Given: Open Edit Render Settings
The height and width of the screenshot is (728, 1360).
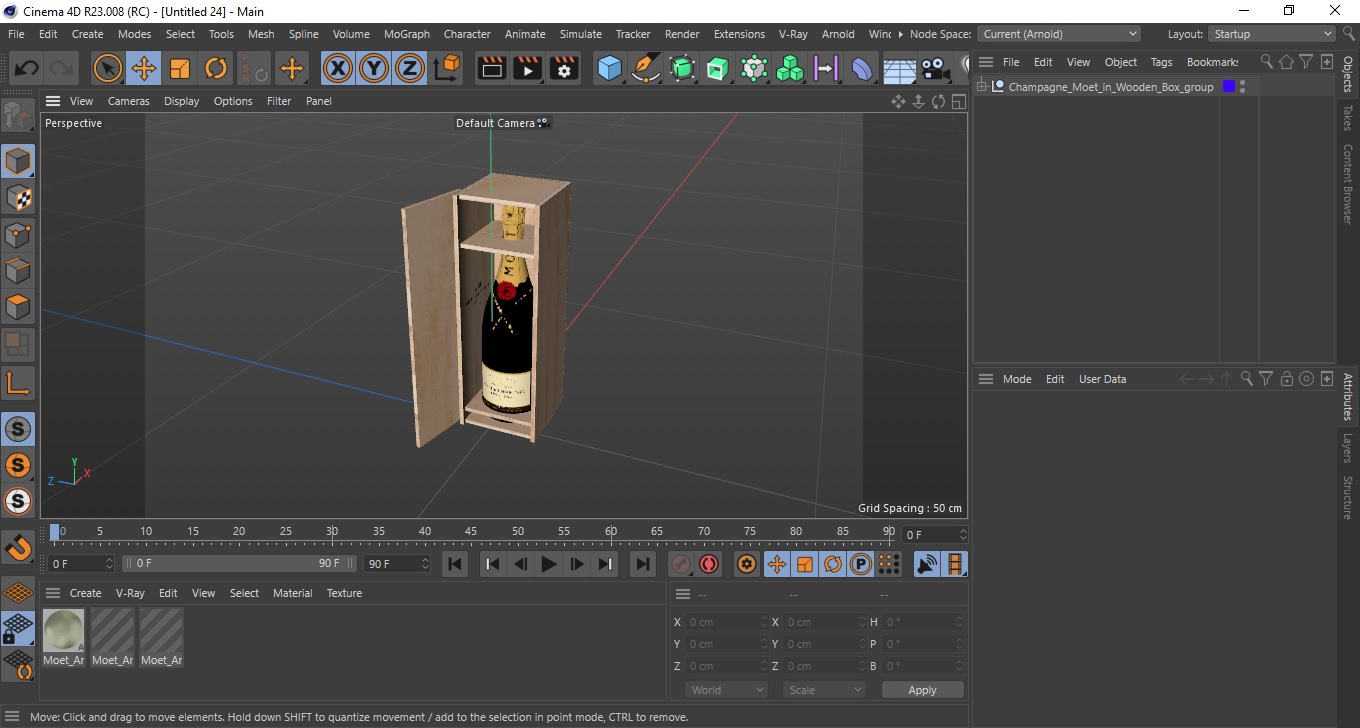Looking at the screenshot, I should (x=565, y=69).
